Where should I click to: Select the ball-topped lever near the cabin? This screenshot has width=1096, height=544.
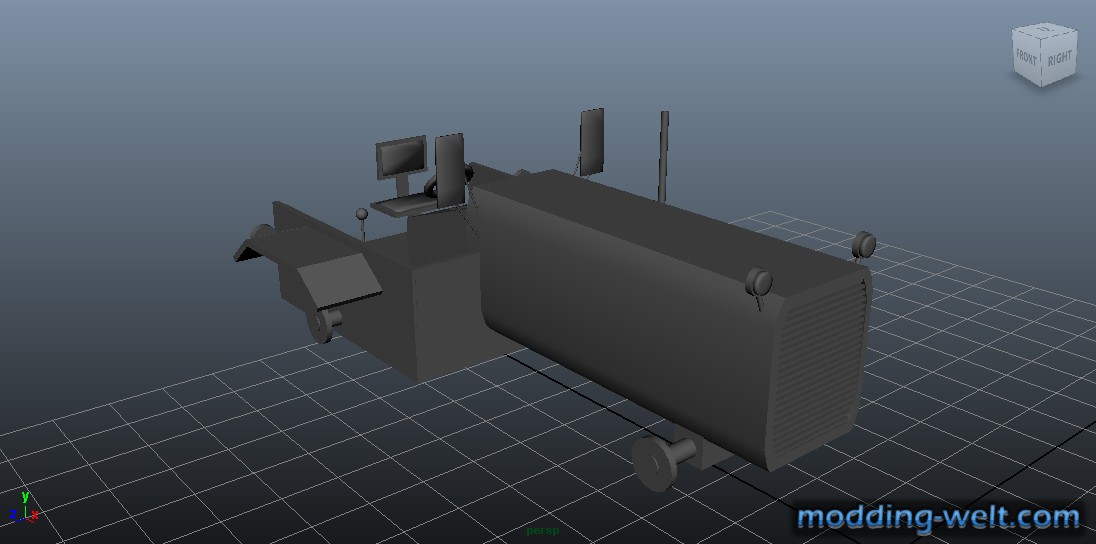[x=363, y=225]
